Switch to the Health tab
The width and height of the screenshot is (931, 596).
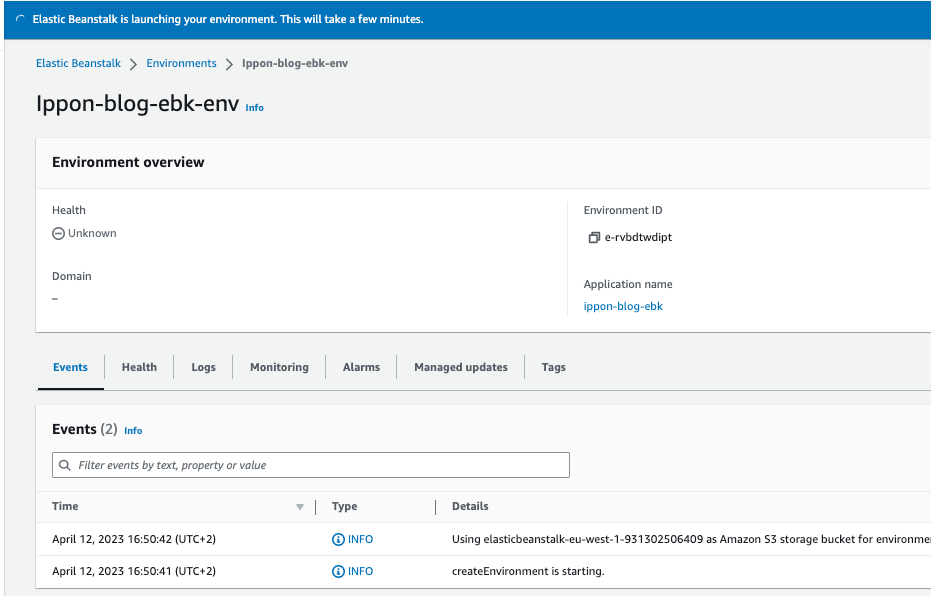click(139, 367)
